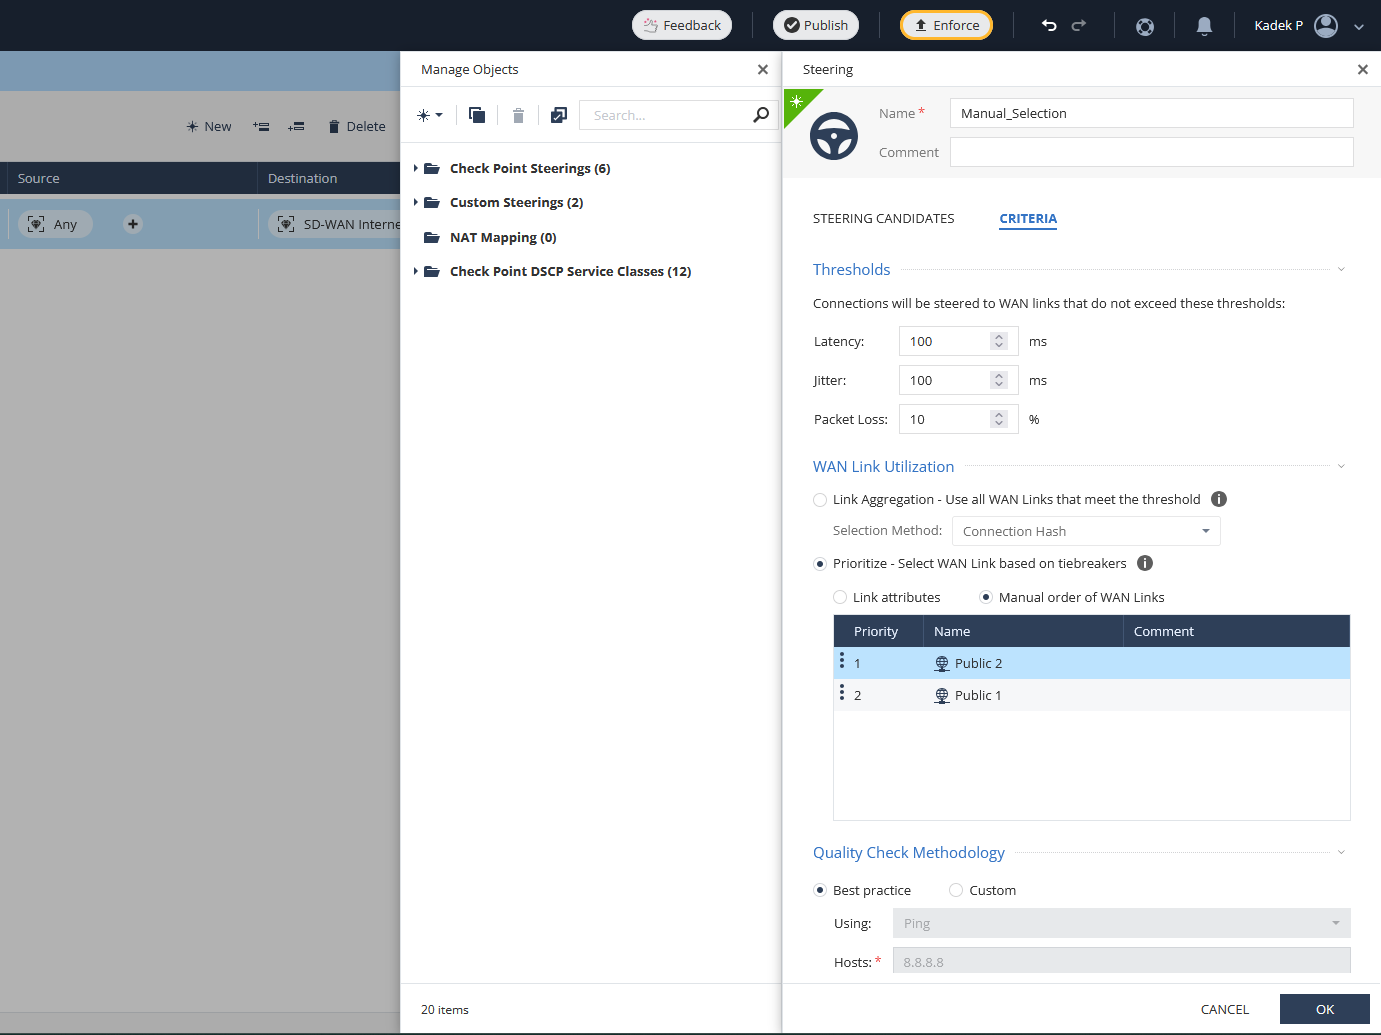
Task: Select Custom quality check methodology
Action: click(956, 890)
